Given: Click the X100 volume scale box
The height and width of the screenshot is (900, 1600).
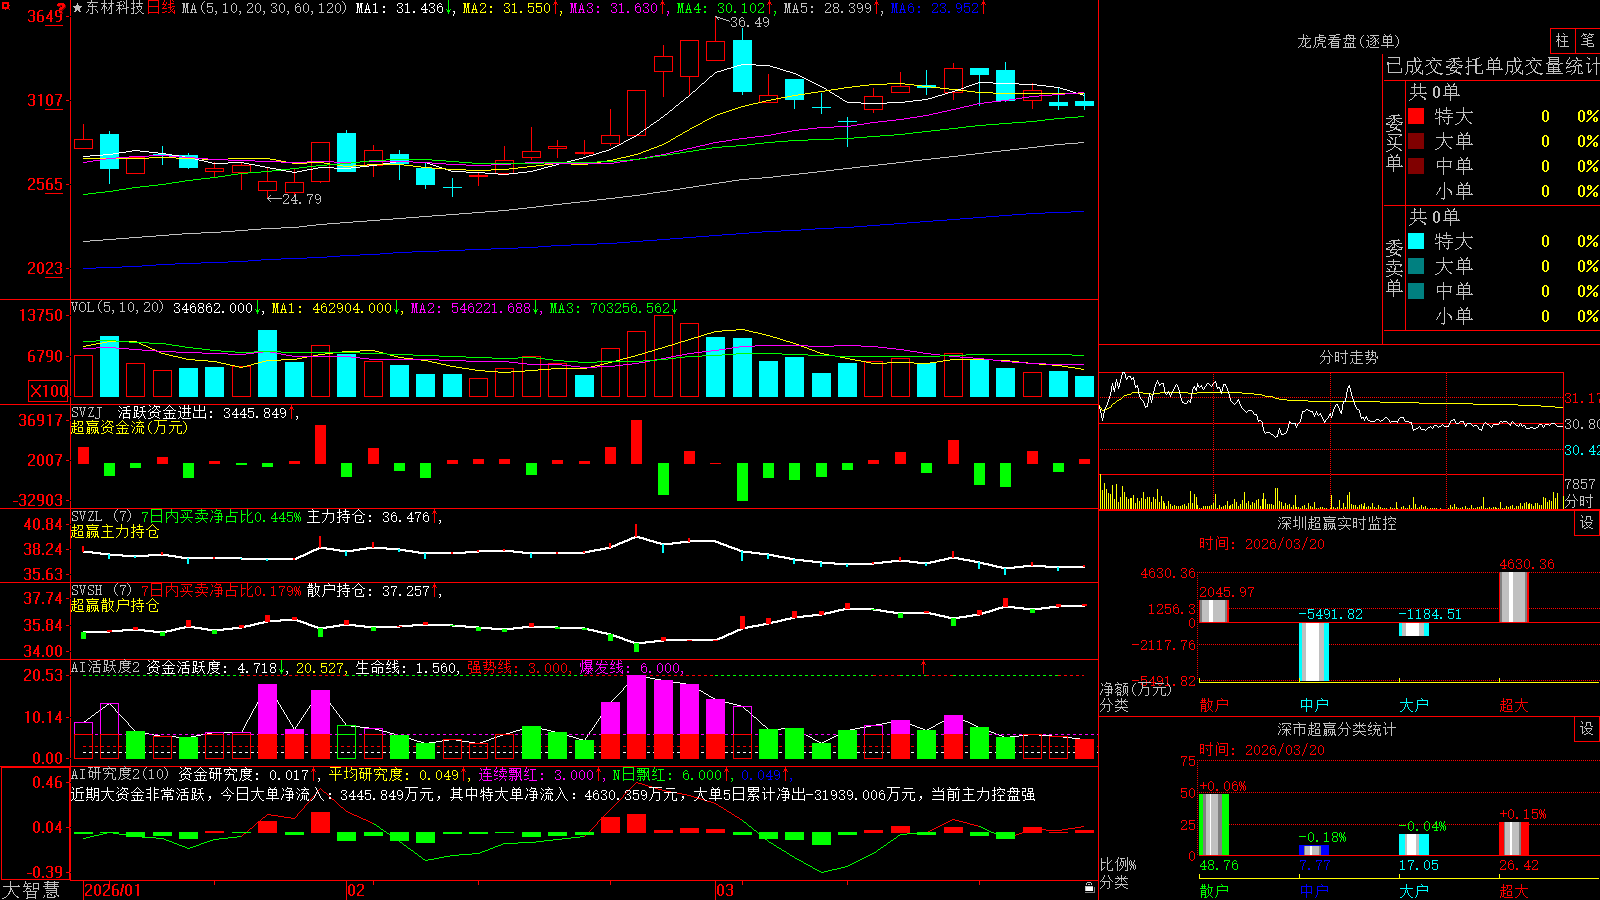Looking at the screenshot, I should [49, 392].
